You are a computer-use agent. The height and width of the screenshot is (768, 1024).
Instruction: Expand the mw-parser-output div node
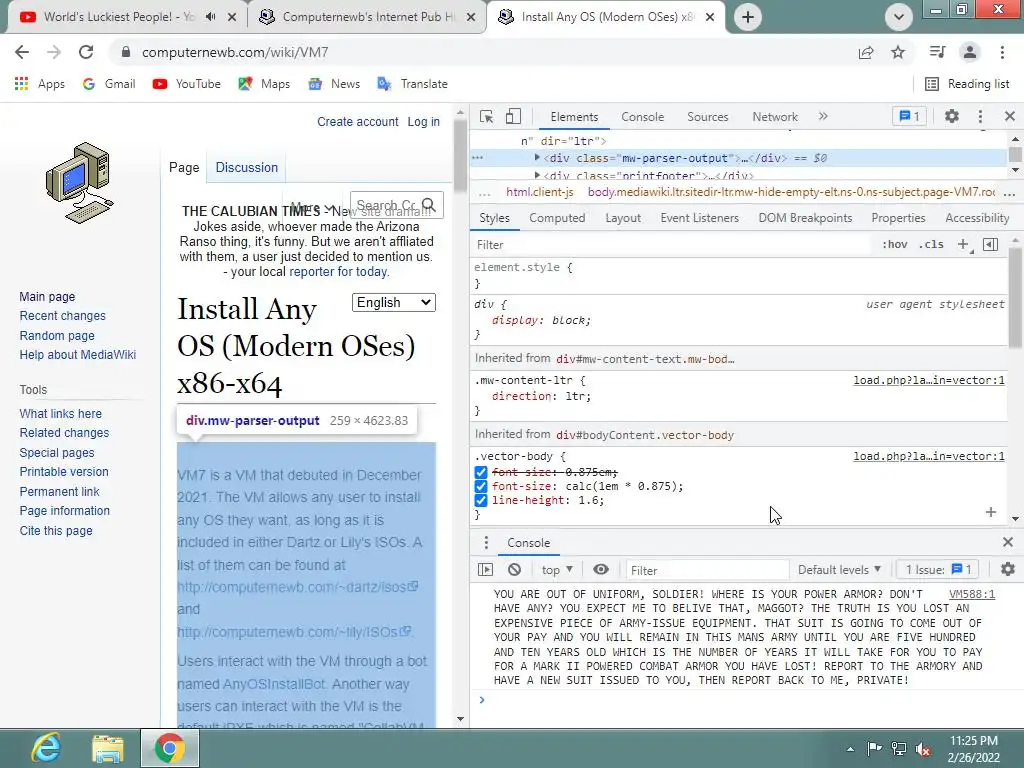[x=537, y=157]
